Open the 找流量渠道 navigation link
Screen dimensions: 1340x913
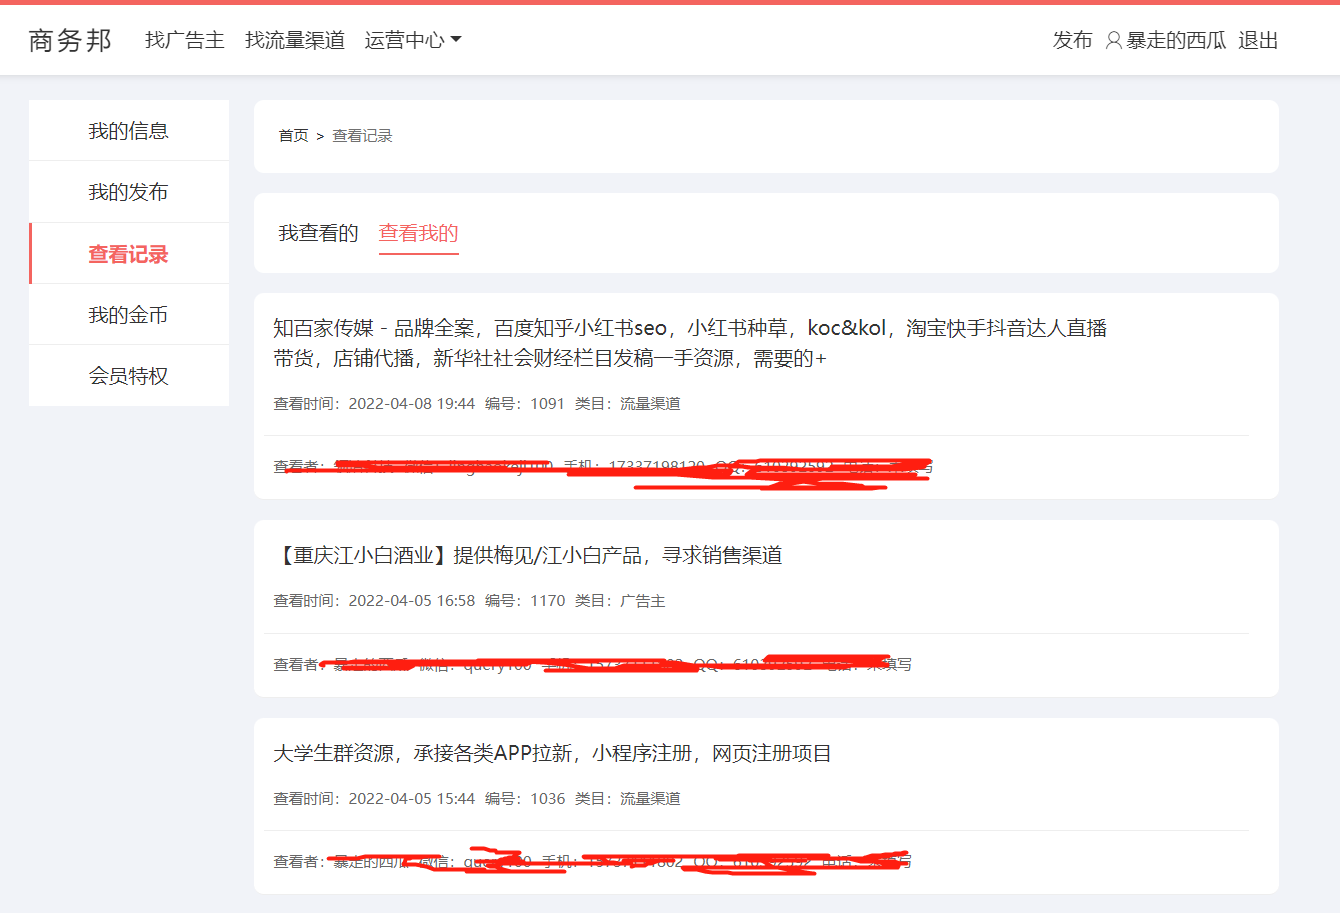pyautogui.click(x=295, y=40)
